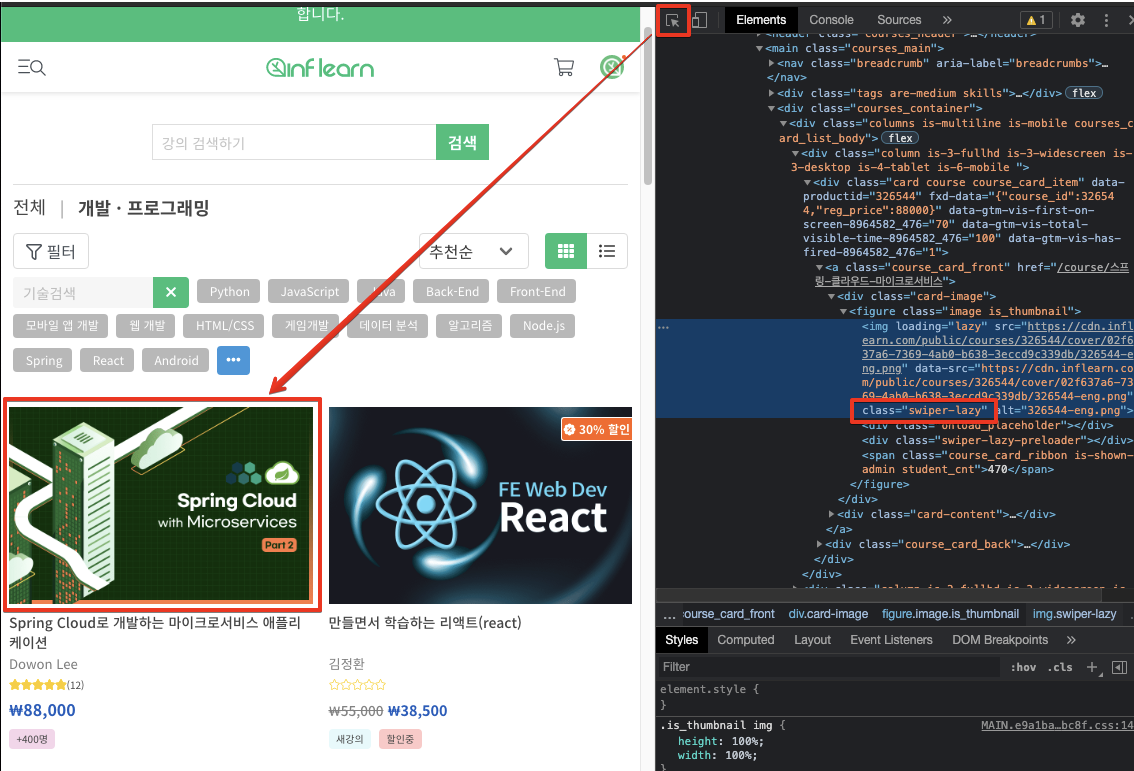Switch to the Console tab

click(831, 20)
